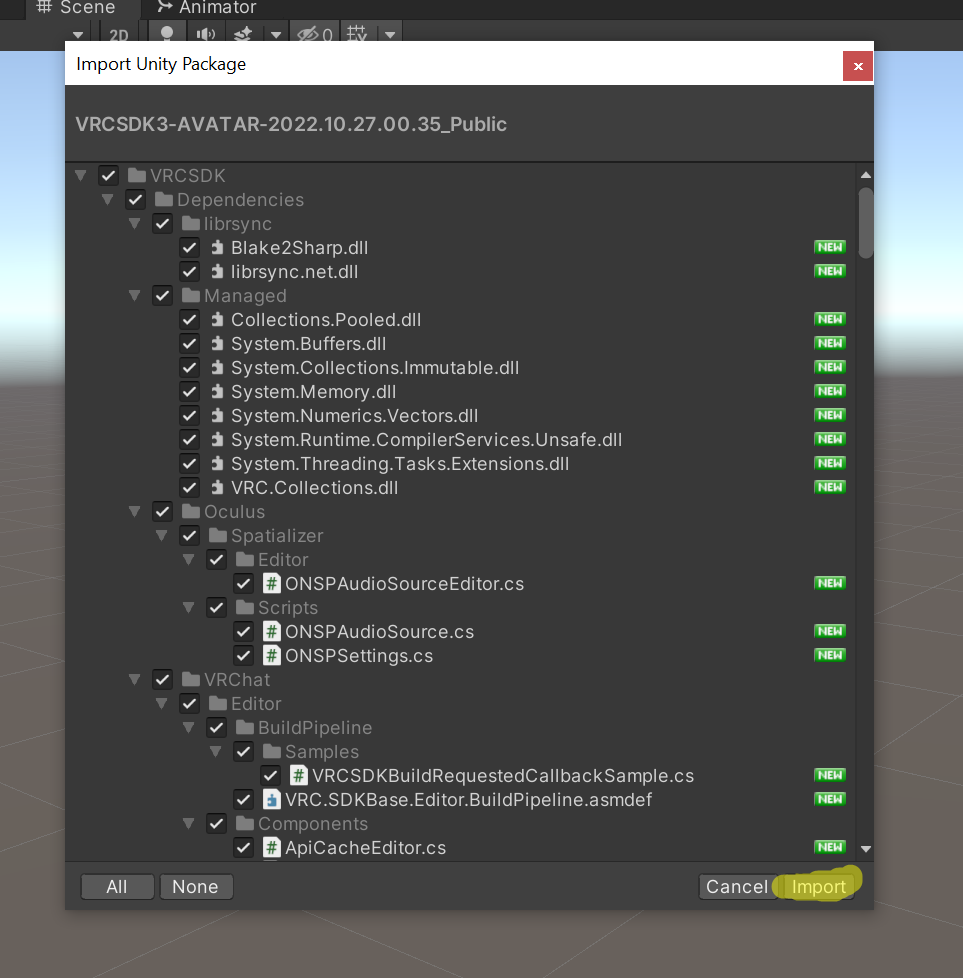Cancel the package import
Viewport: 963px width, 978px height.
[x=737, y=886]
